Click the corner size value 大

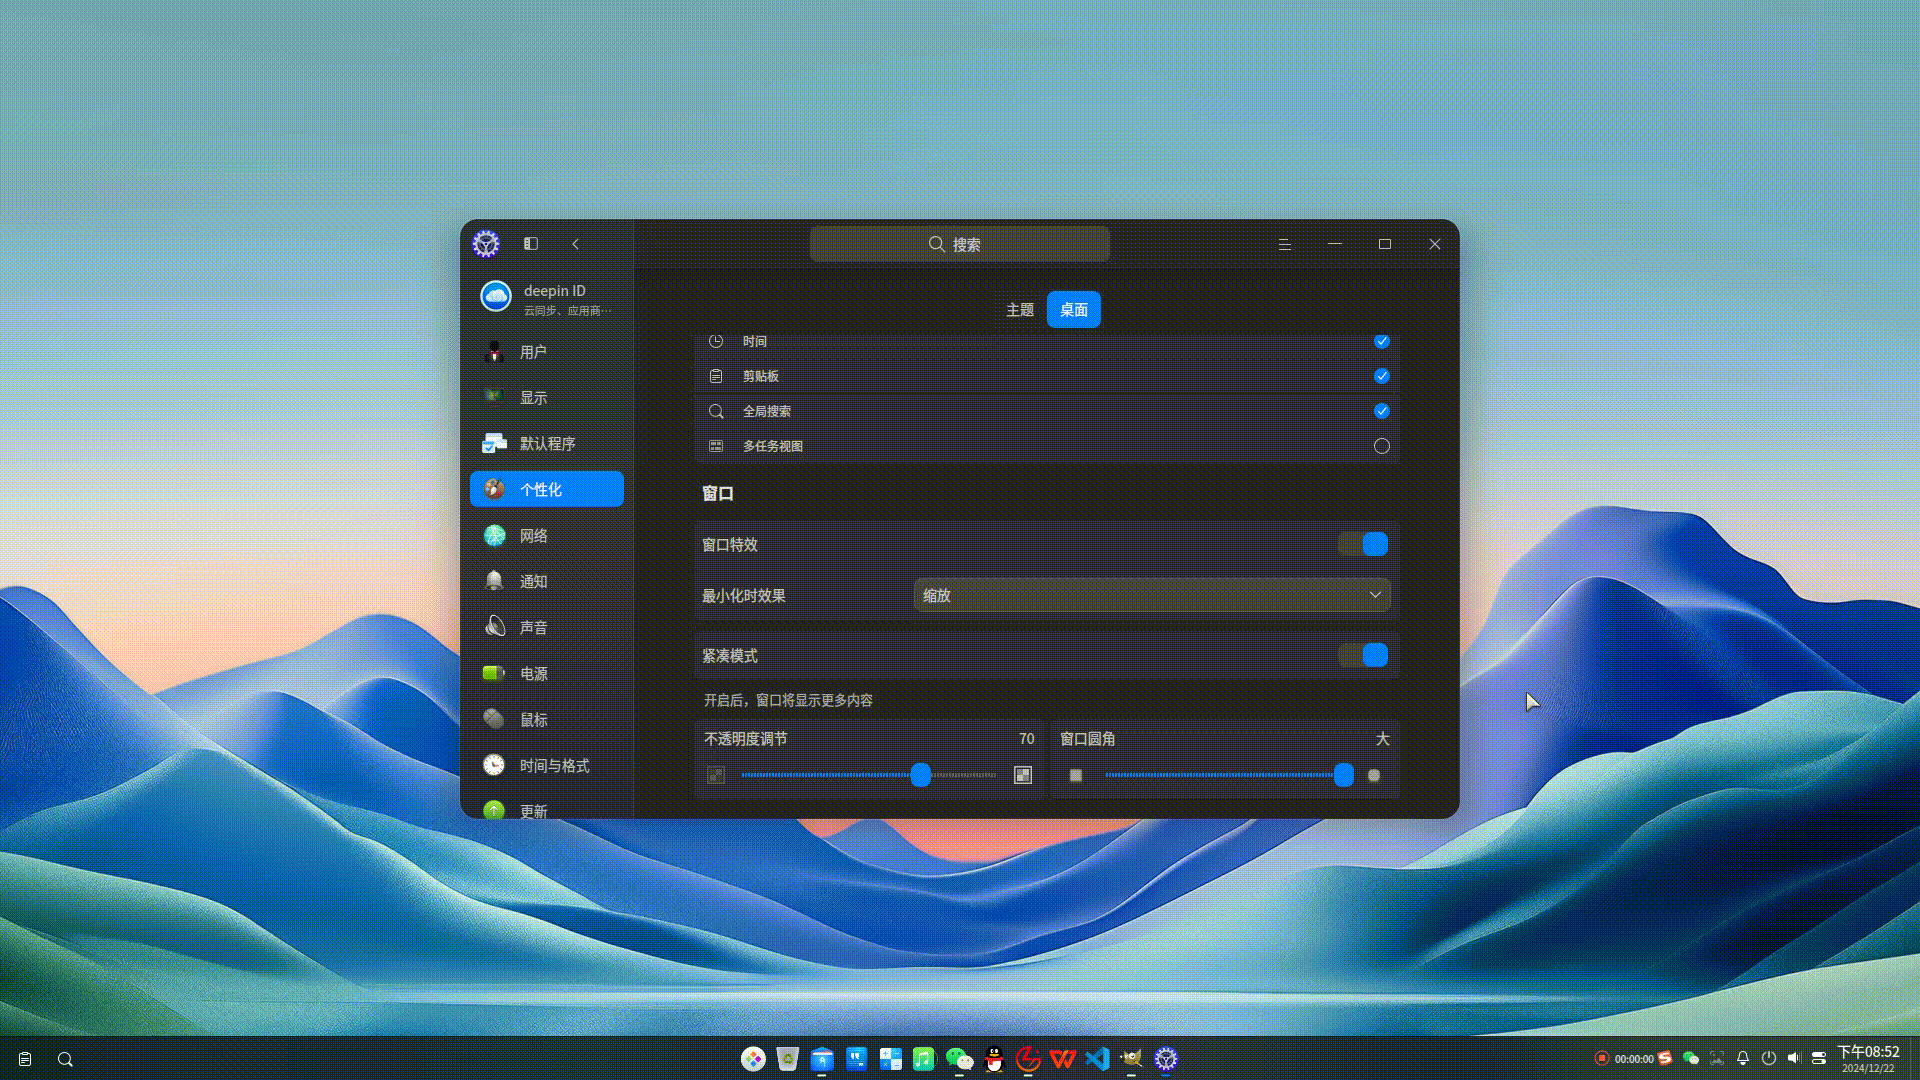pos(1383,739)
